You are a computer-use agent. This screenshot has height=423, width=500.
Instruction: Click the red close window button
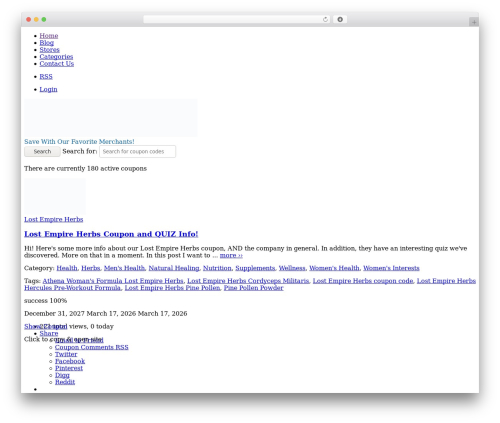point(29,19)
